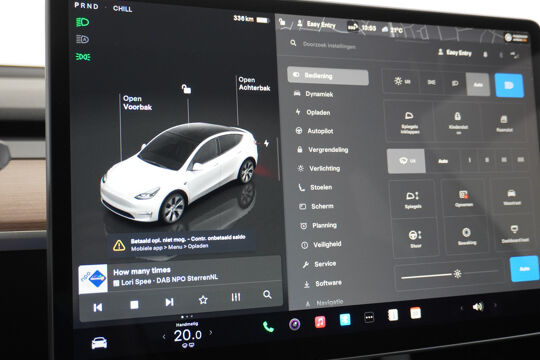
Task: Favorite the station with star icon
Action: (203, 300)
